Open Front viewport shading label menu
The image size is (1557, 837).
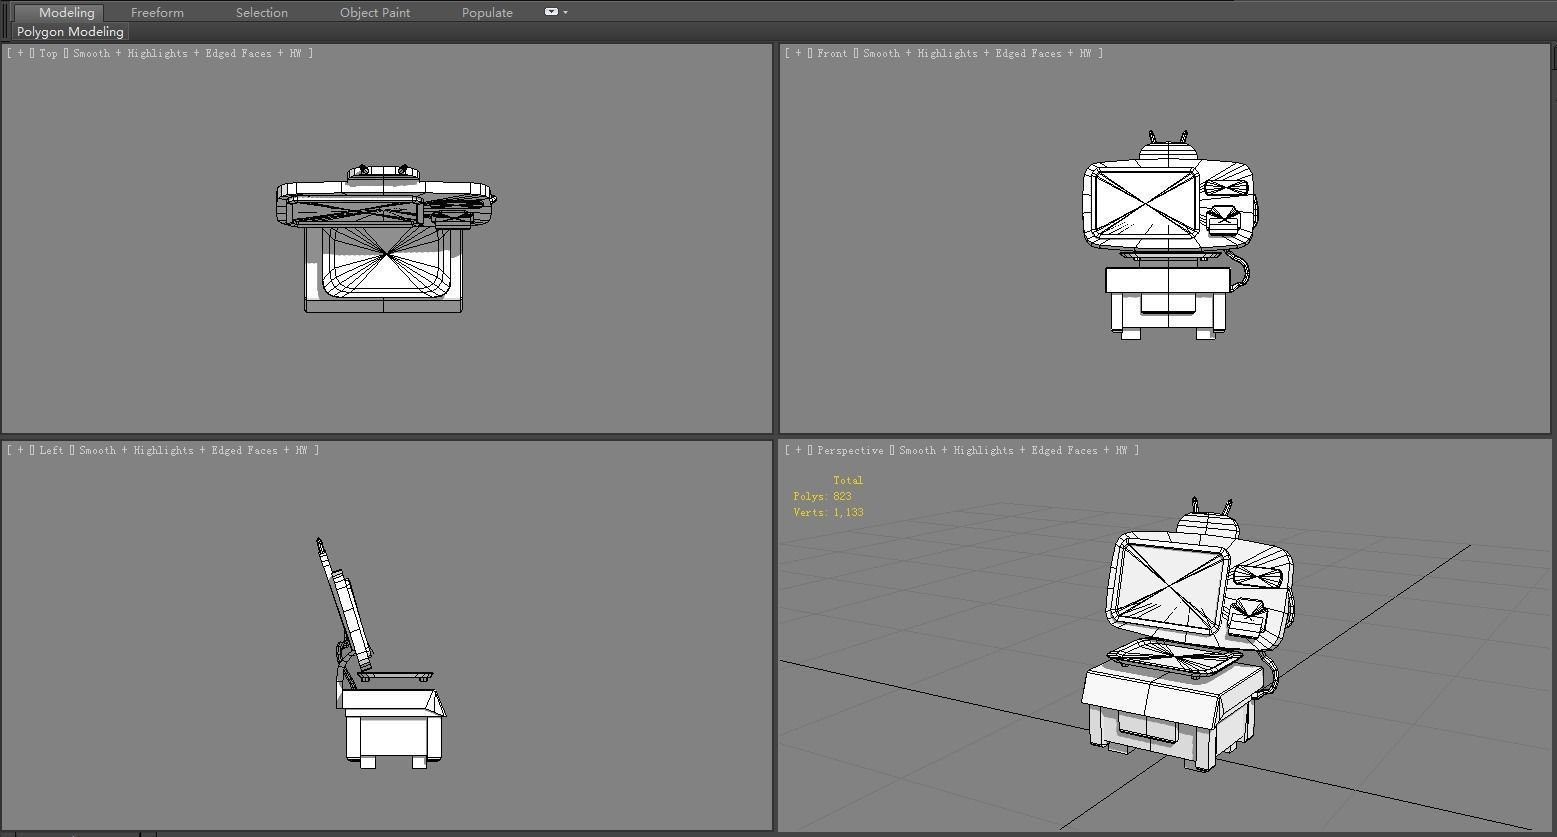(x=977, y=53)
